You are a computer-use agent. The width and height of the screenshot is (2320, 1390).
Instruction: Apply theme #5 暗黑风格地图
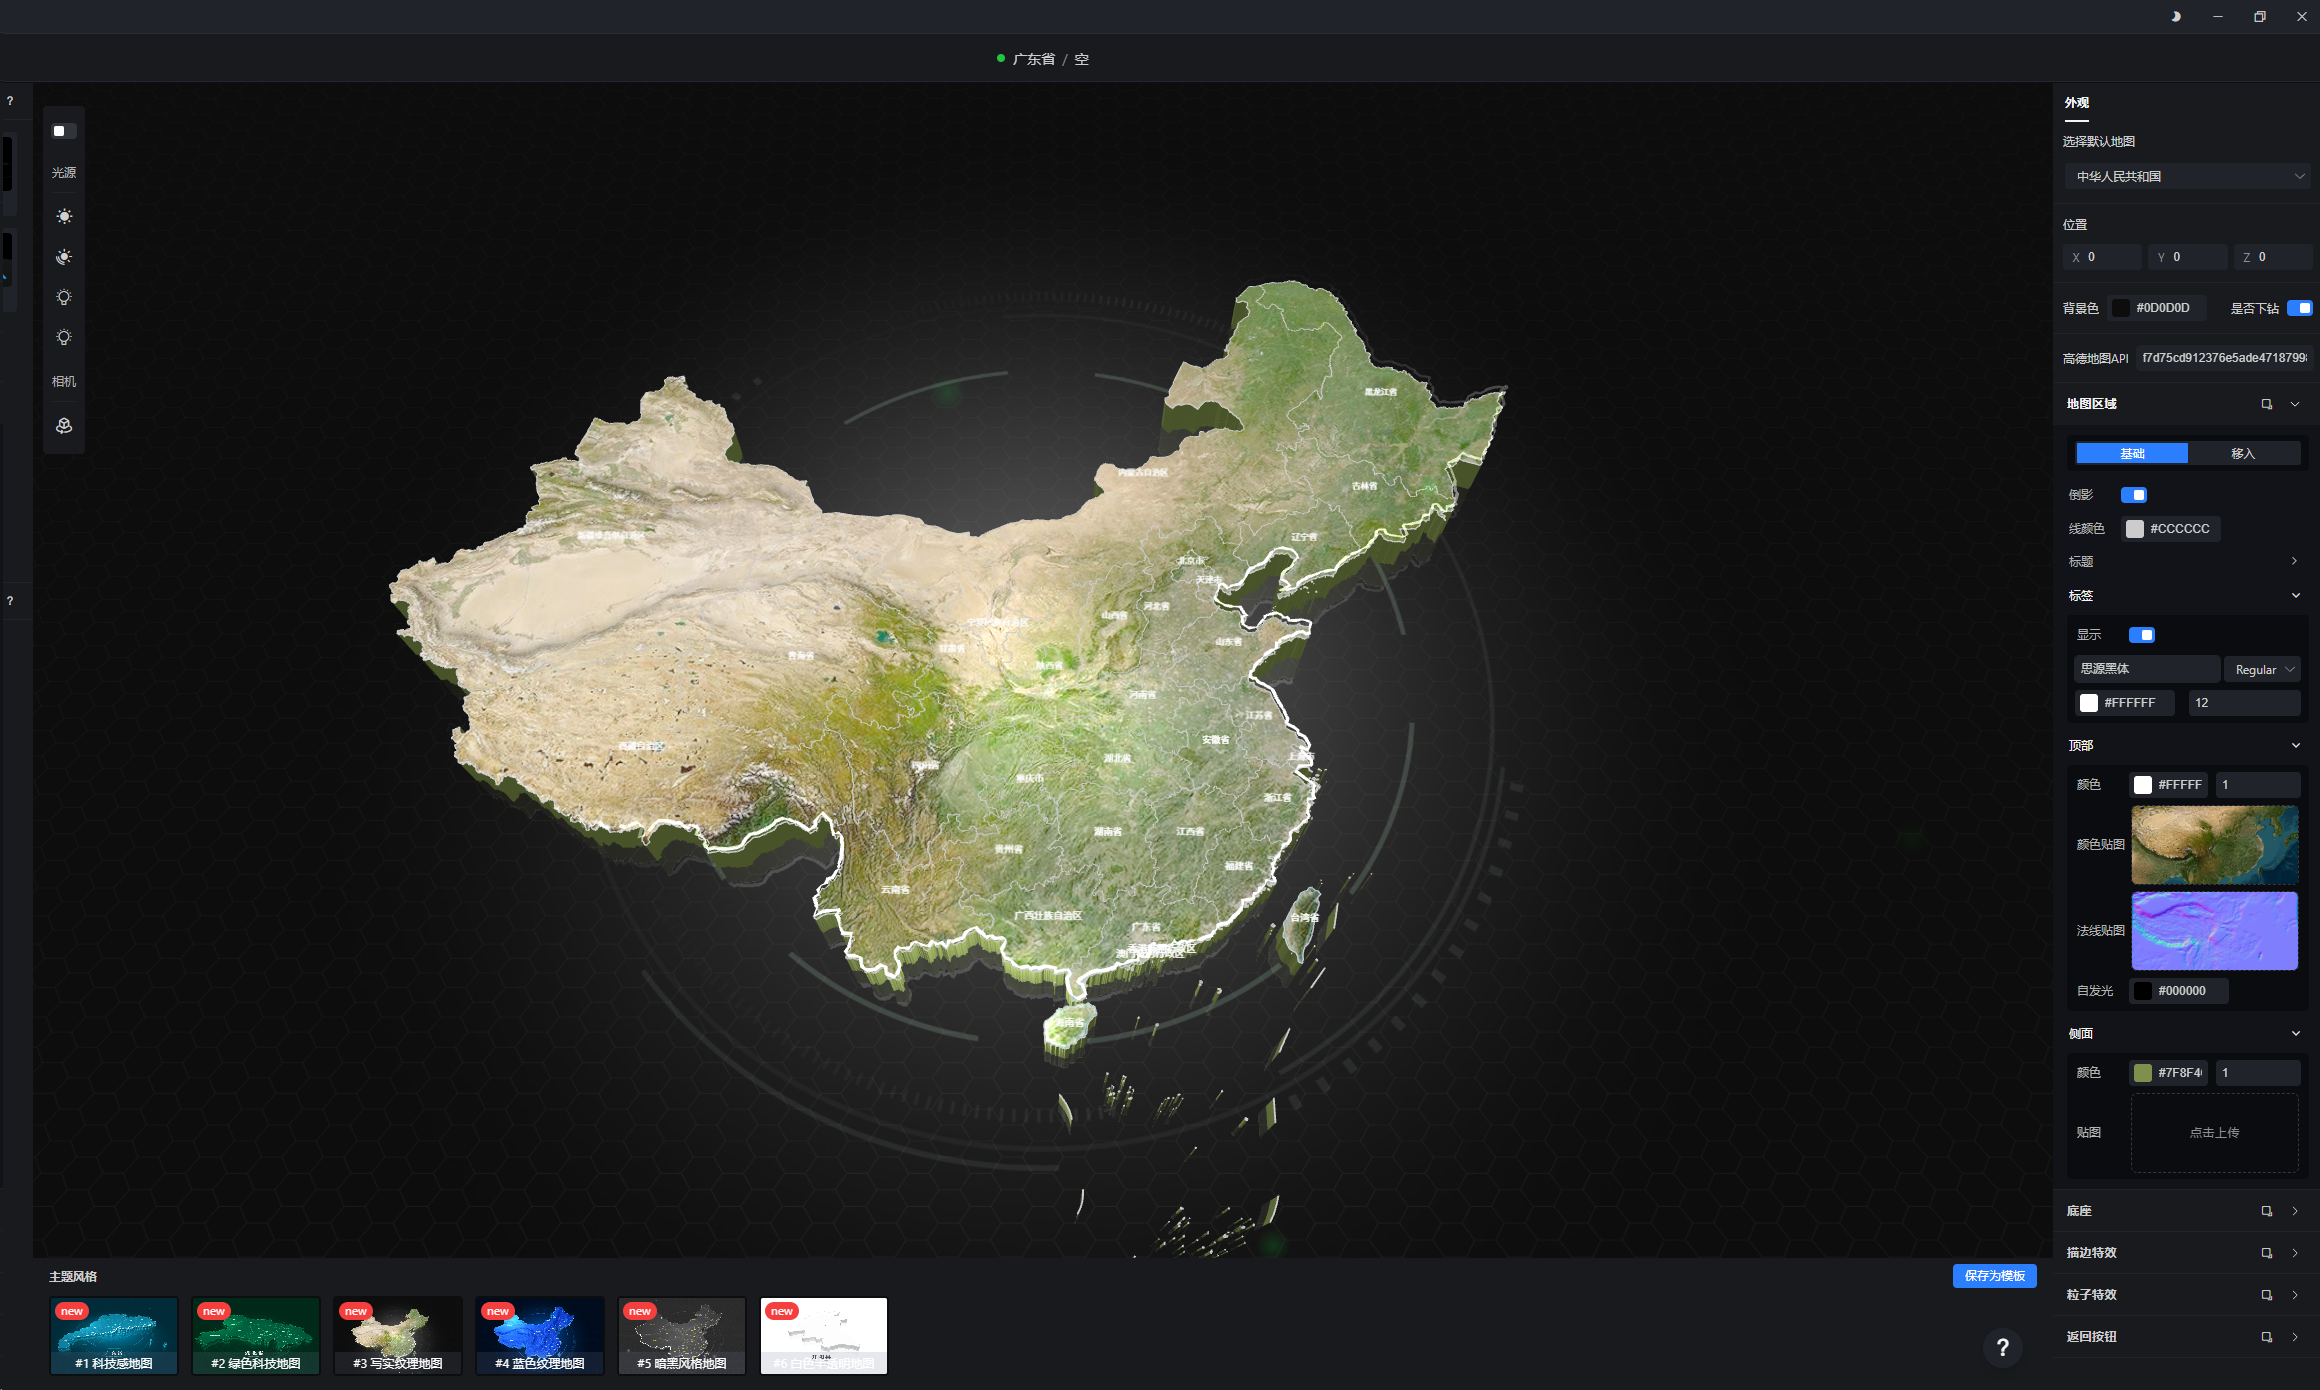pos(682,1336)
